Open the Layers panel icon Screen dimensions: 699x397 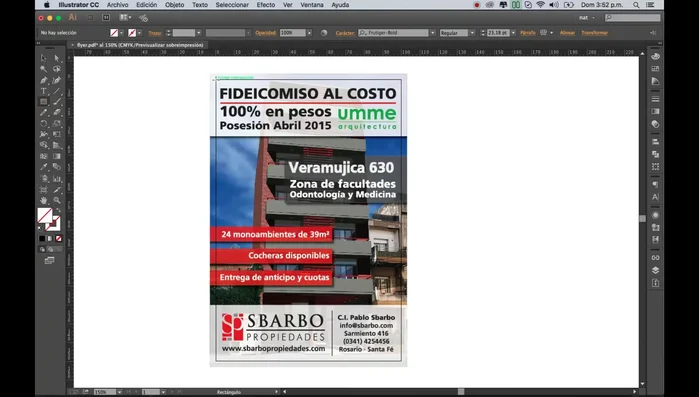(655, 270)
